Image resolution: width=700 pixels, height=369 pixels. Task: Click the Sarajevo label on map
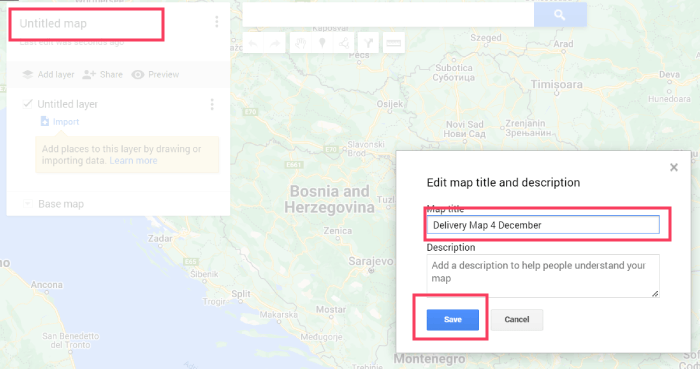pos(371,261)
